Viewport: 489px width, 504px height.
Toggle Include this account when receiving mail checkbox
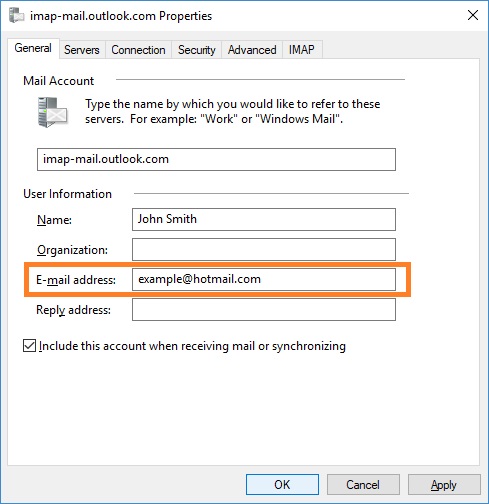[x=29, y=346]
